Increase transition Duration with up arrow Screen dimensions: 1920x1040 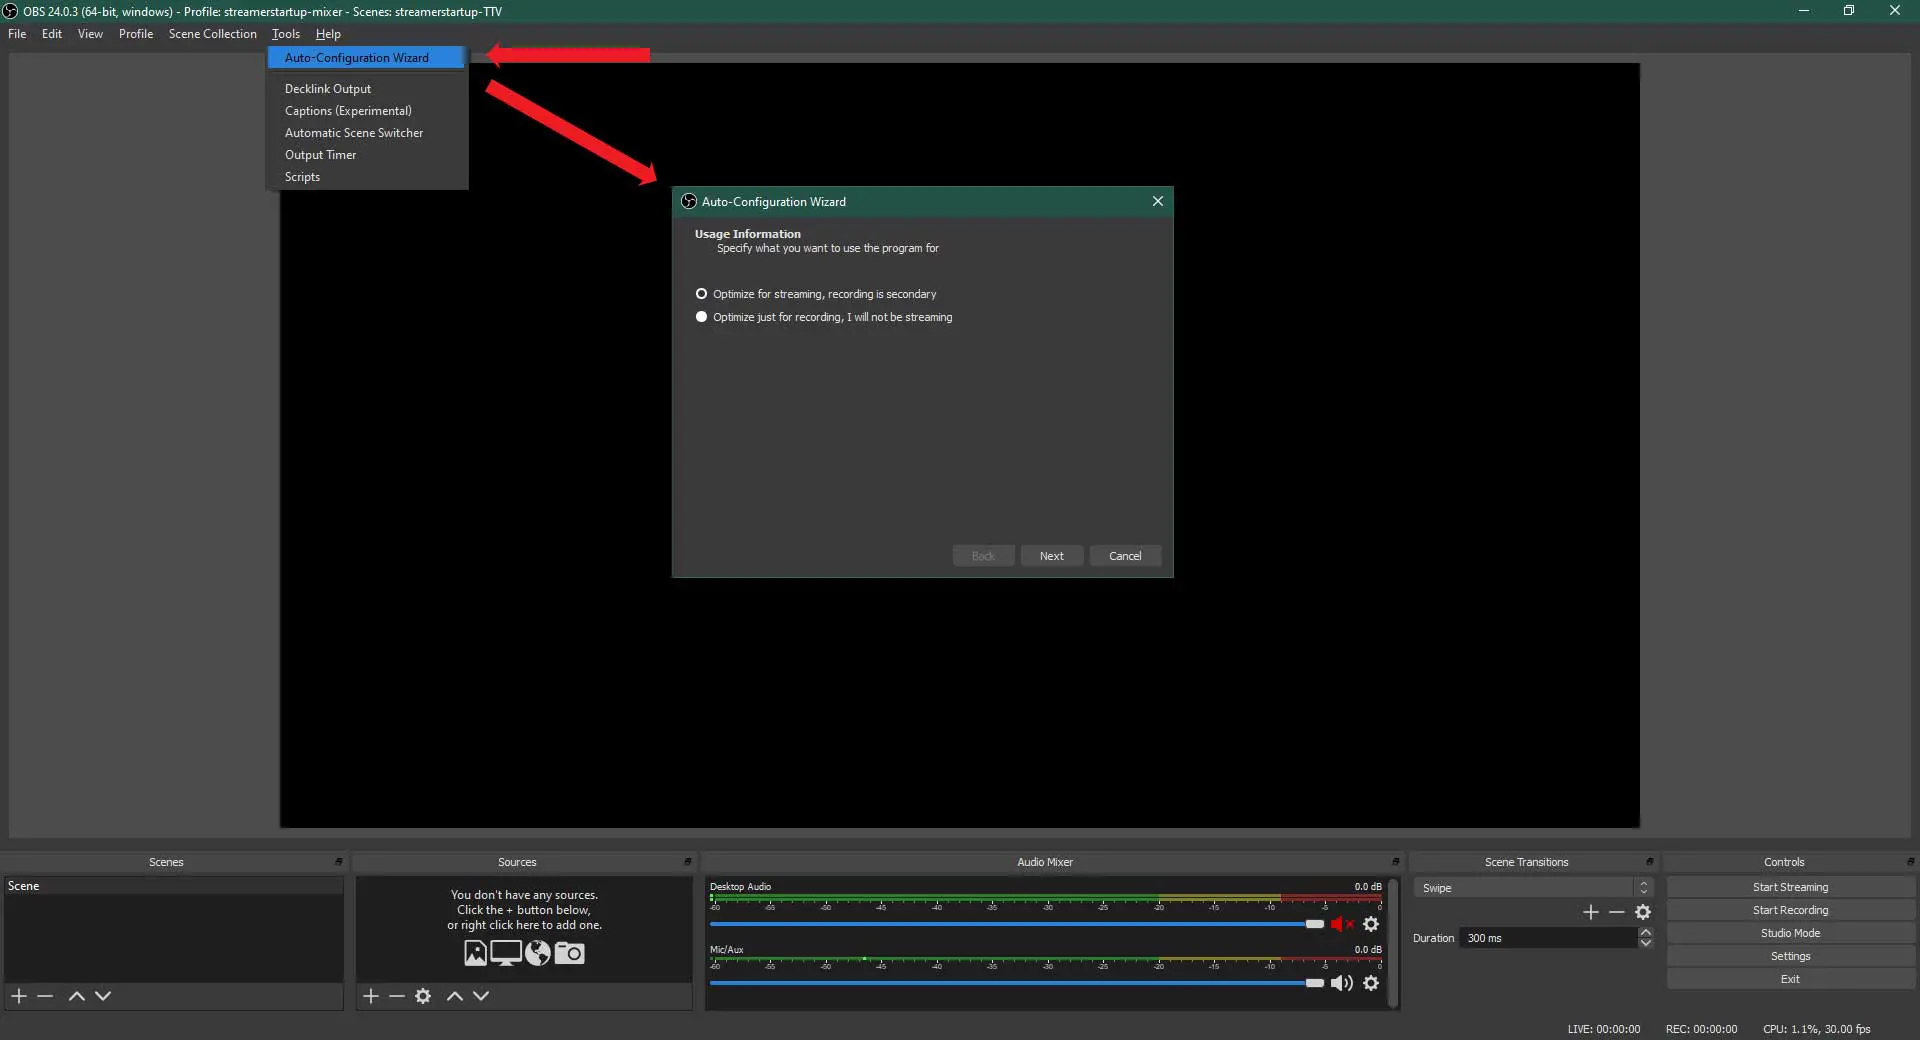pos(1645,933)
